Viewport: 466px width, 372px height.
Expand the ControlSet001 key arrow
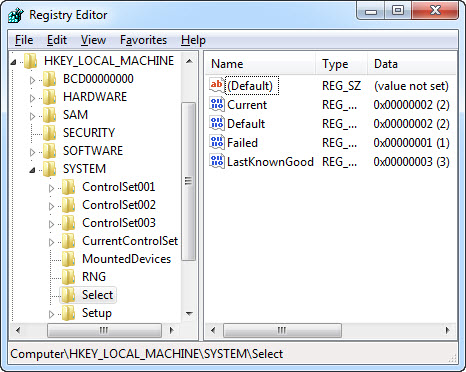tap(51, 188)
